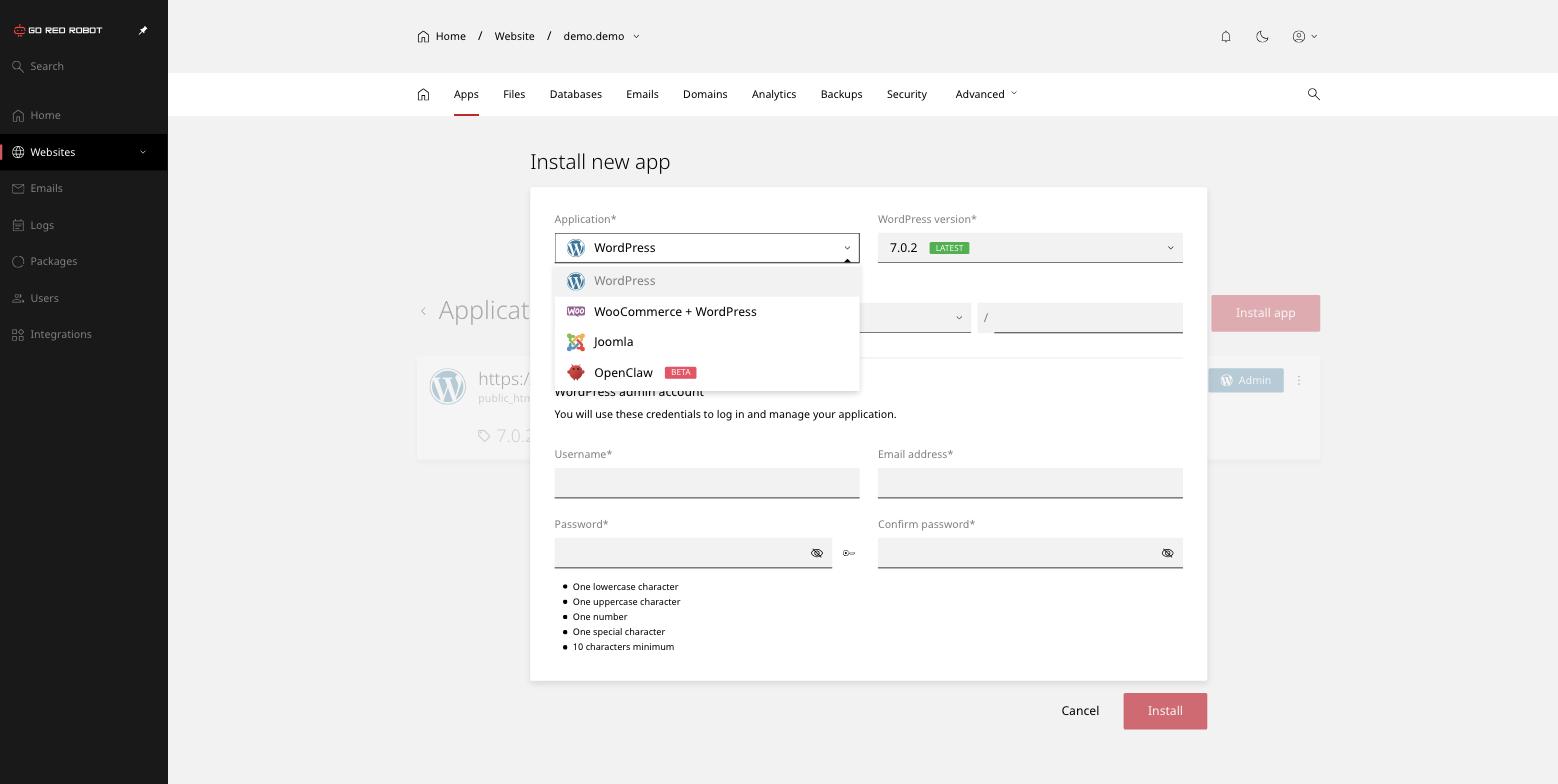
Task: Collapse the Application dropdown
Action: (707, 248)
